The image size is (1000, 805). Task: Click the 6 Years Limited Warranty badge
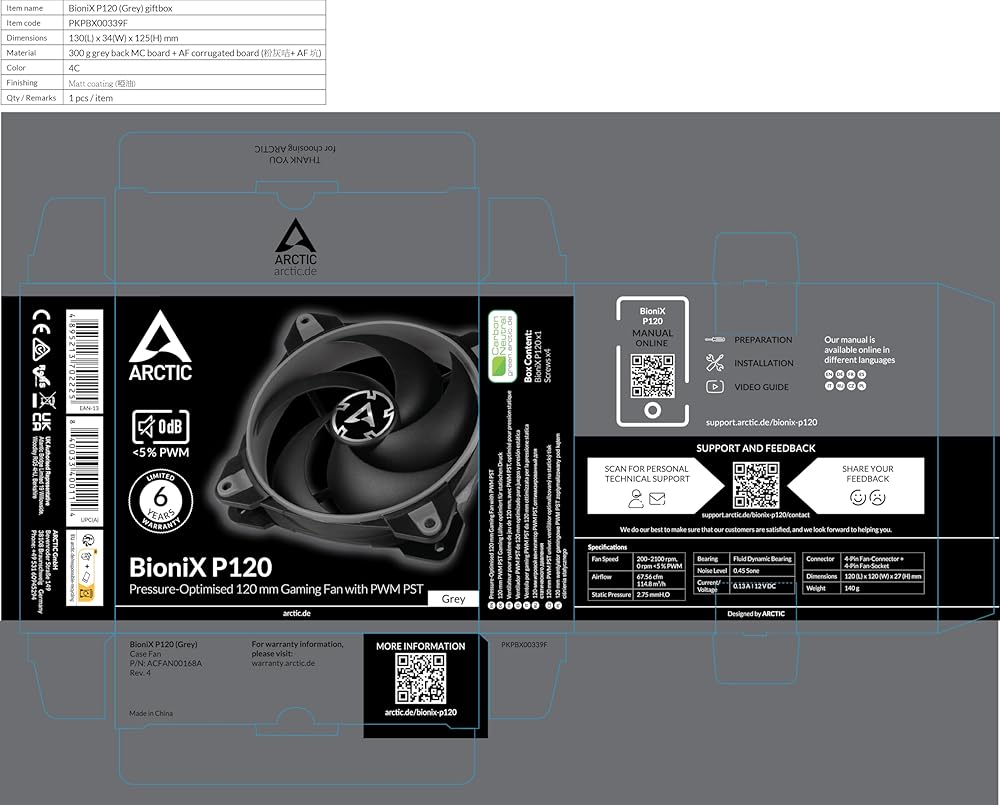pyautogui.click(x=160, y=501)
